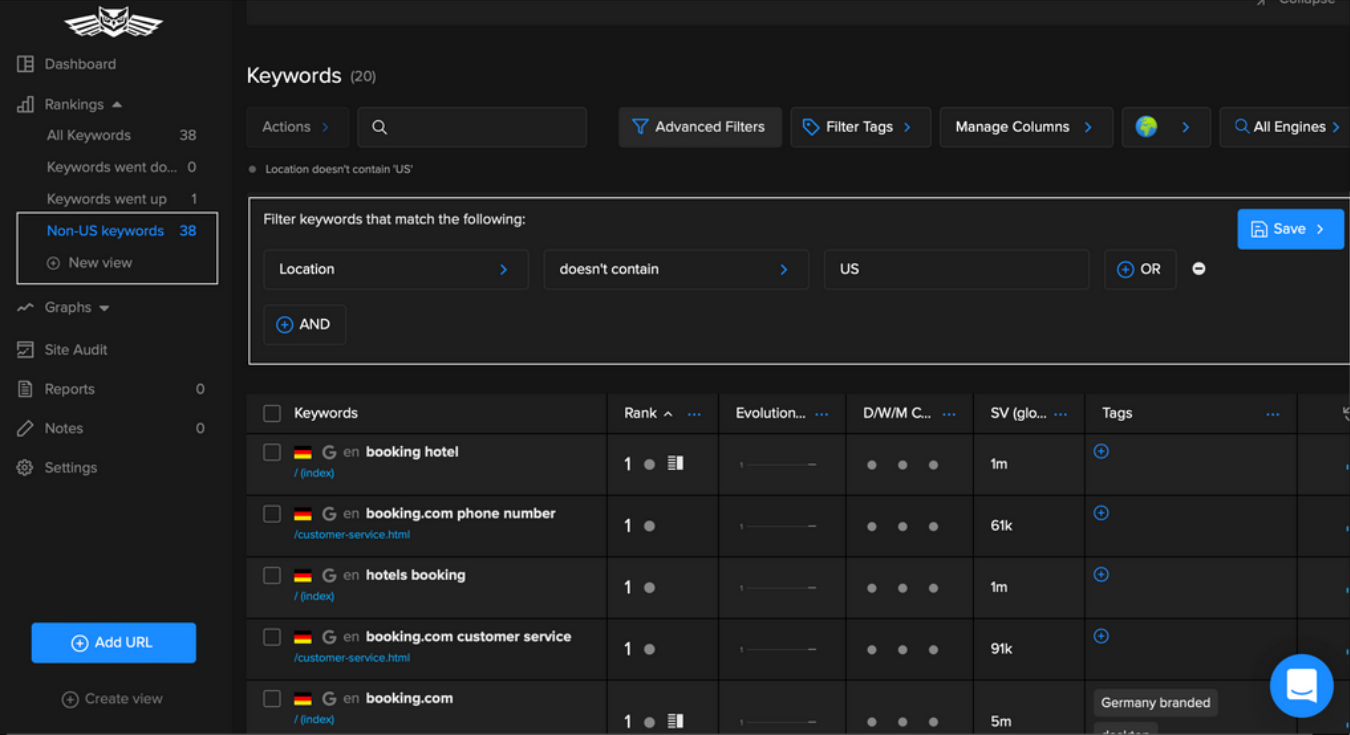Click the keyword search field

coord(472,127)
